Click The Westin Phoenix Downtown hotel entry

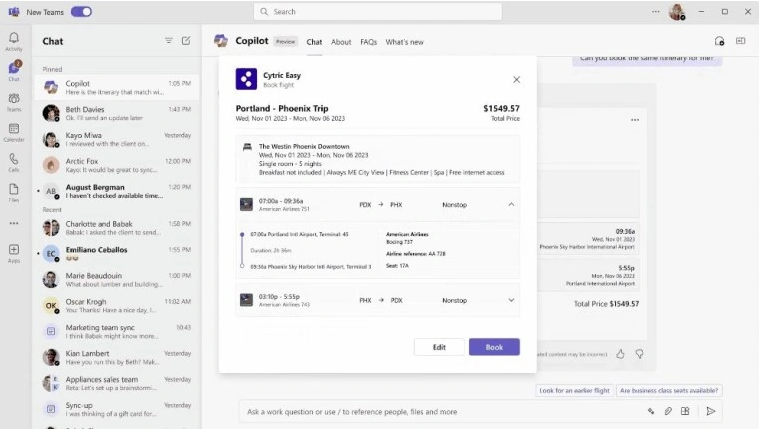pos(378,159)
